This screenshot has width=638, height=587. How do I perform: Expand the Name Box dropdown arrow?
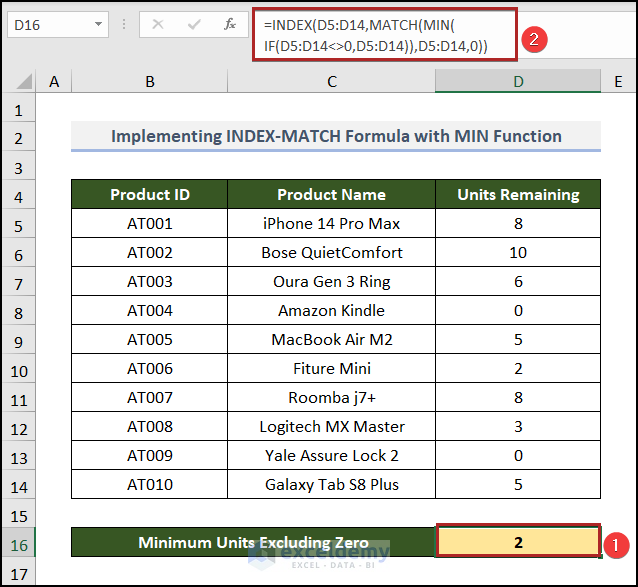[98, 24]
